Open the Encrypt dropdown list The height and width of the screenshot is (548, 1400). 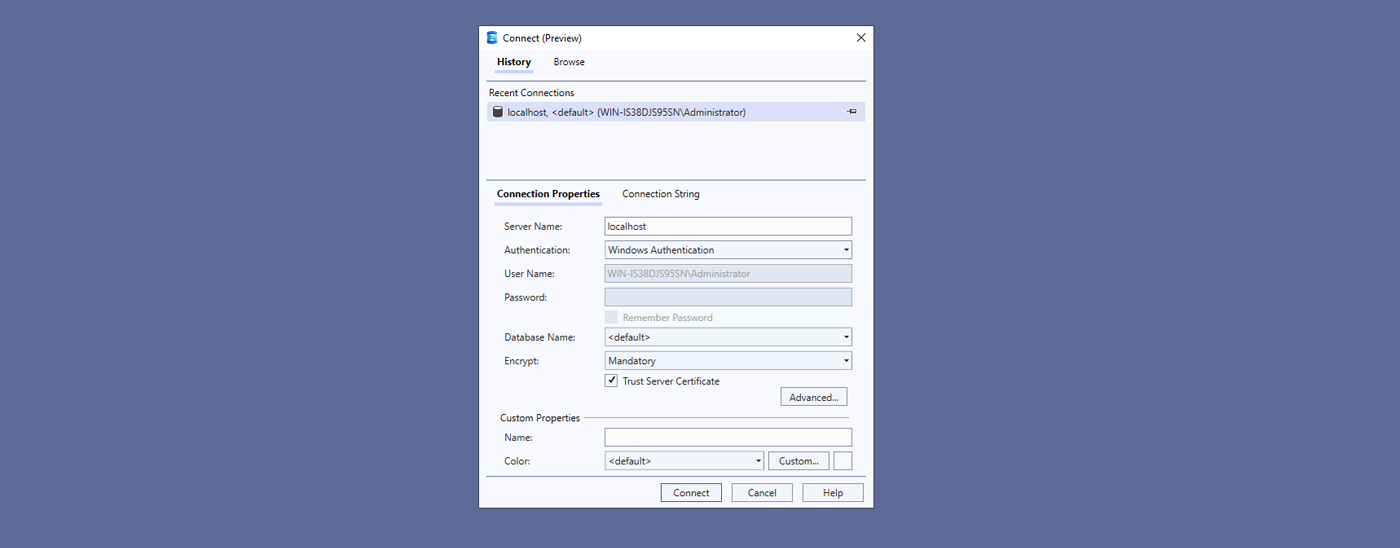728,361
